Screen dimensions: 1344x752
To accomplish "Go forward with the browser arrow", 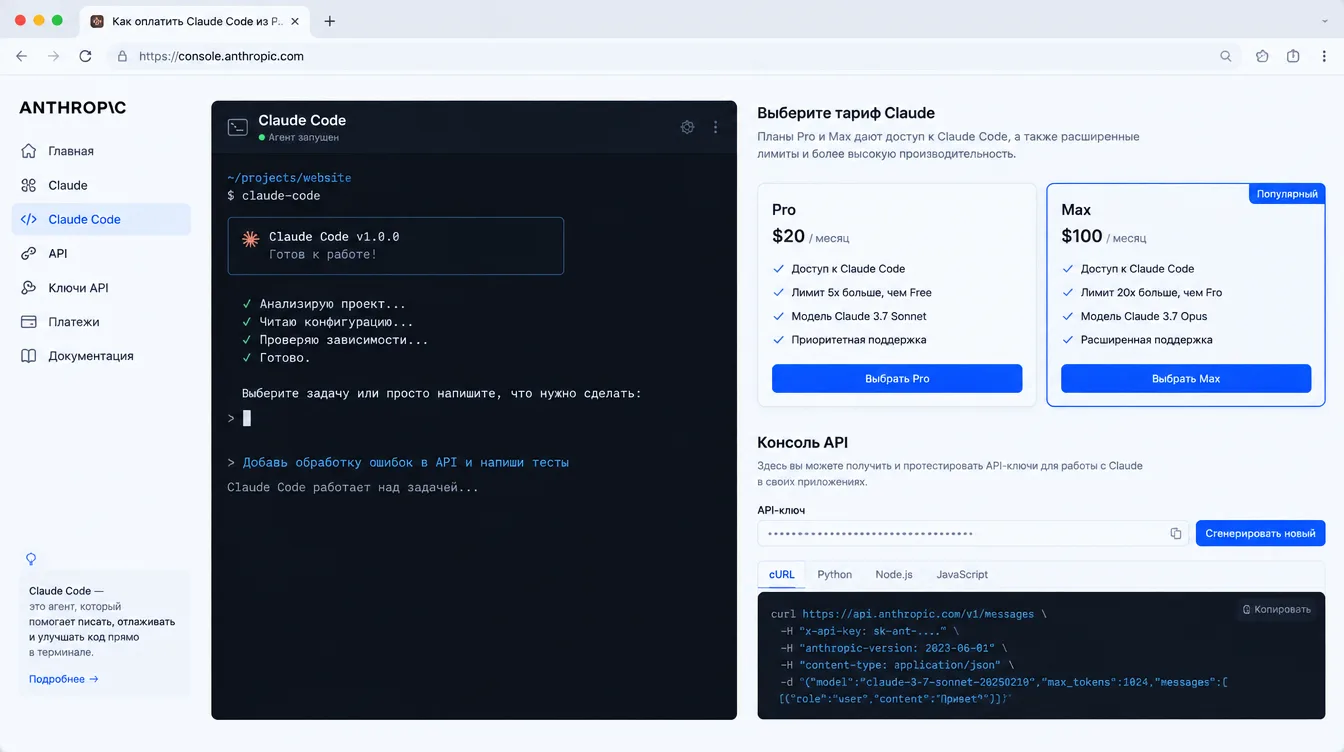I will (54, 56).
